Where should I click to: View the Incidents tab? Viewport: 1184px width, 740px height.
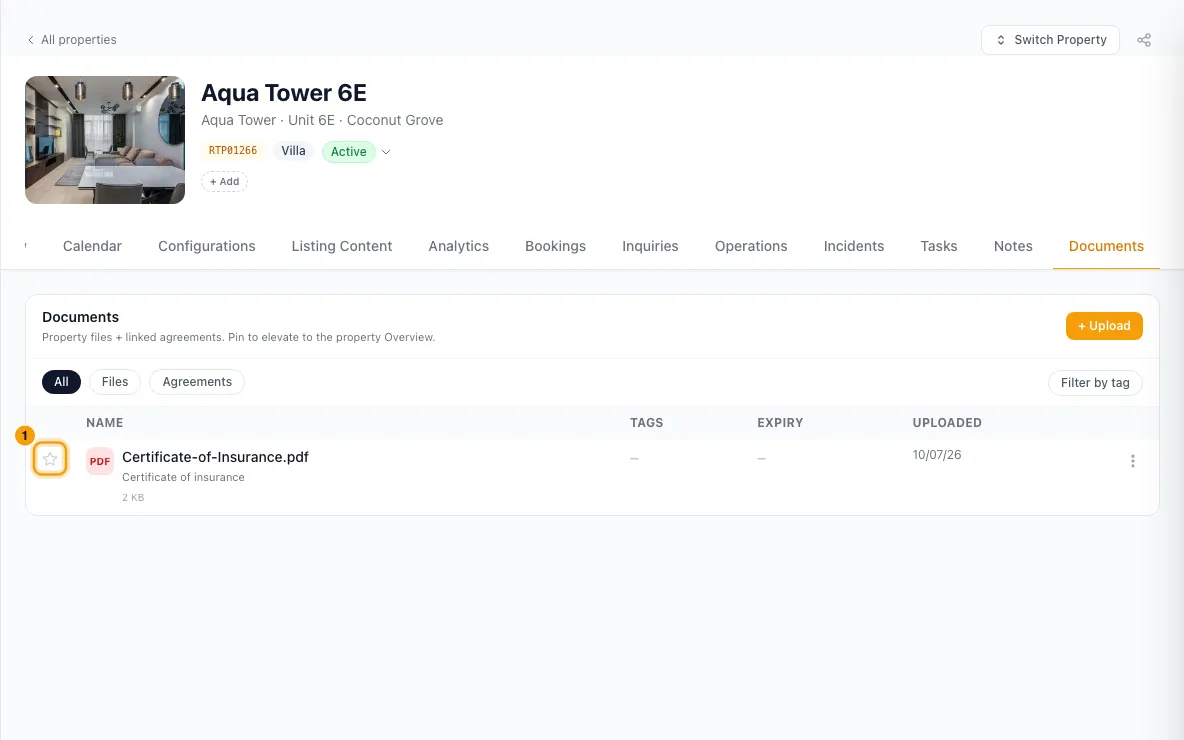[x=854, y=246]
